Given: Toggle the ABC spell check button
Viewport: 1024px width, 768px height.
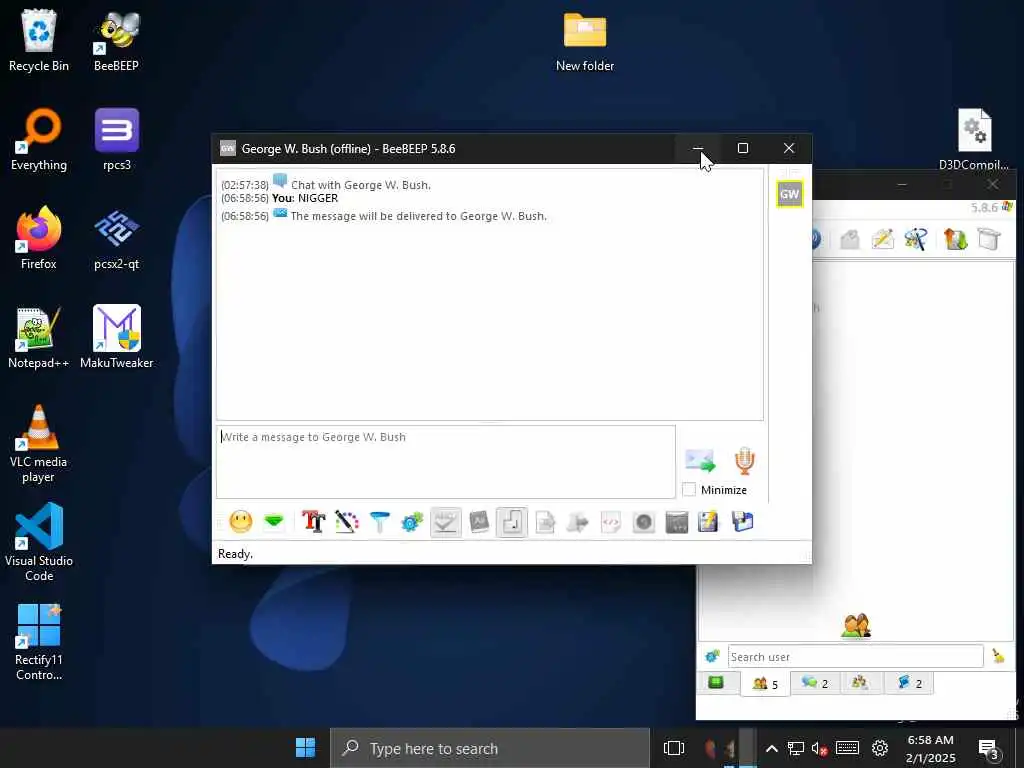Looking at the screenshot, I should [445, 522].
